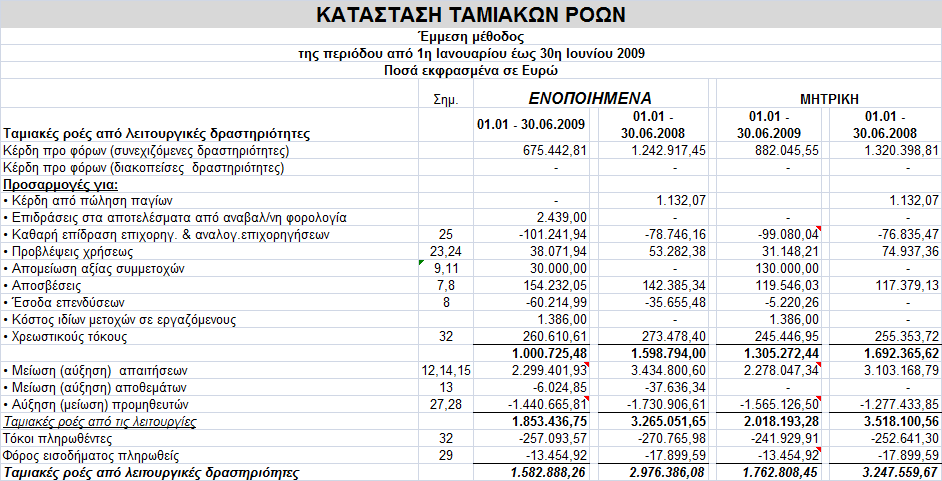The height and width of the screenshot is (481, 942).
Task: Select the note reference '13'
Action: click(x=446, y=387)
